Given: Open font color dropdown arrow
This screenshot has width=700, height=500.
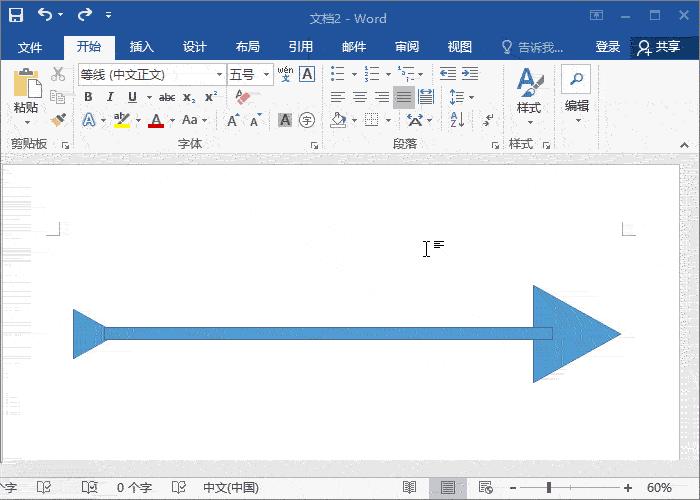Looking at the screenshot, I should 172,120.
